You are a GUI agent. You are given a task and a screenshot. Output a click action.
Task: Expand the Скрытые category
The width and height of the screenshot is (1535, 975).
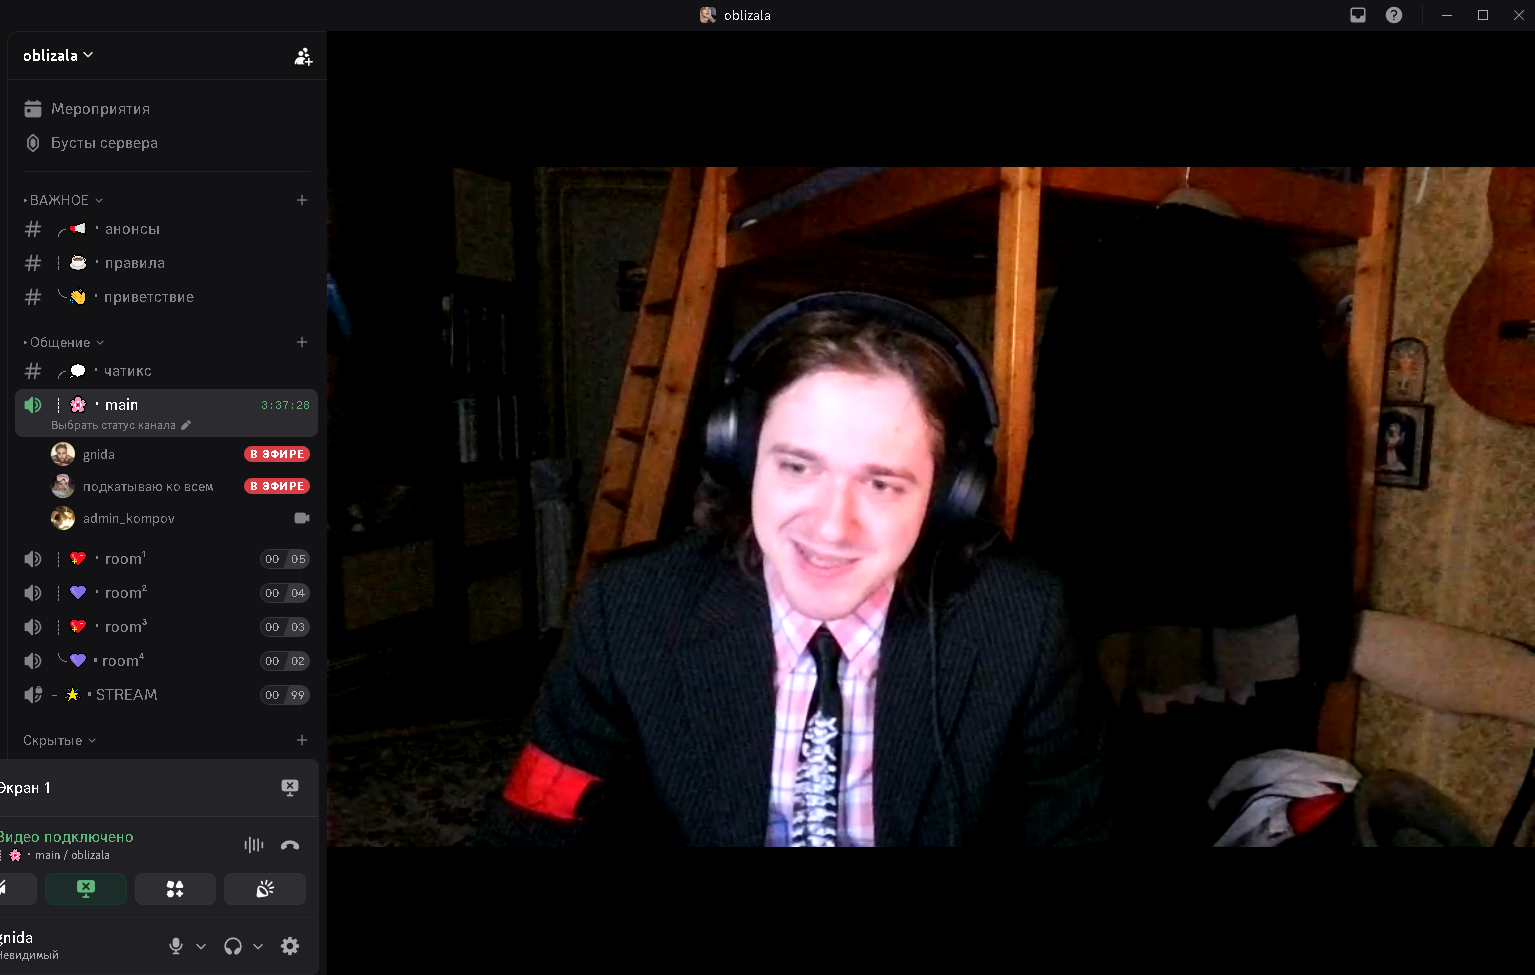tap(60, 740)
